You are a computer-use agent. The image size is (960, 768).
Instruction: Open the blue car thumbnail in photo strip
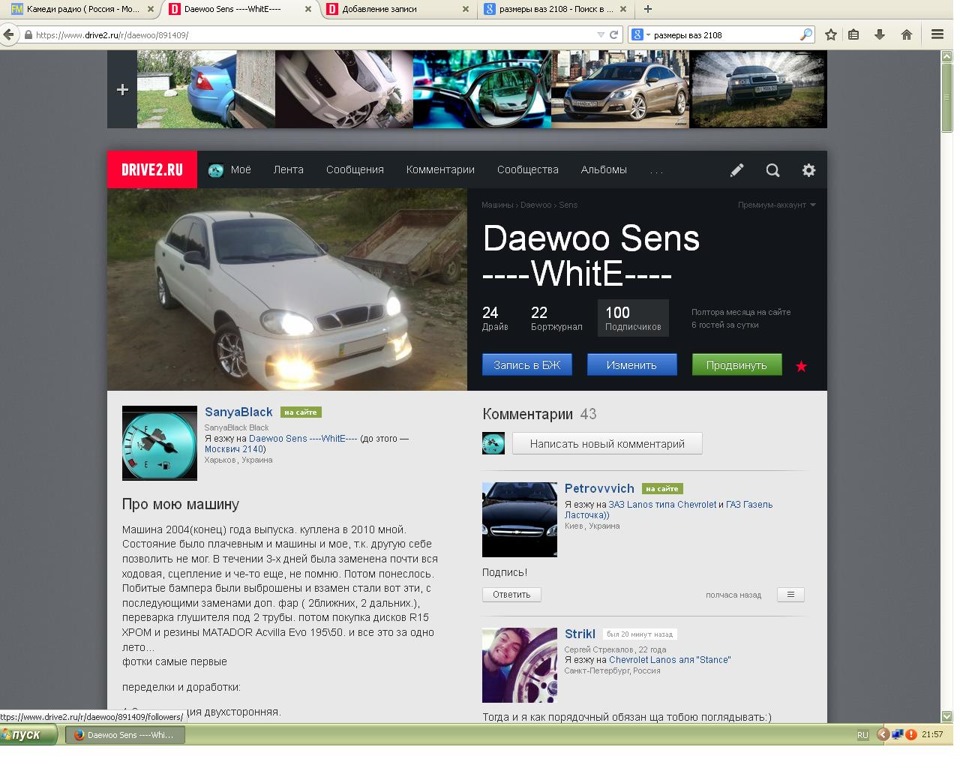[206, 89]
